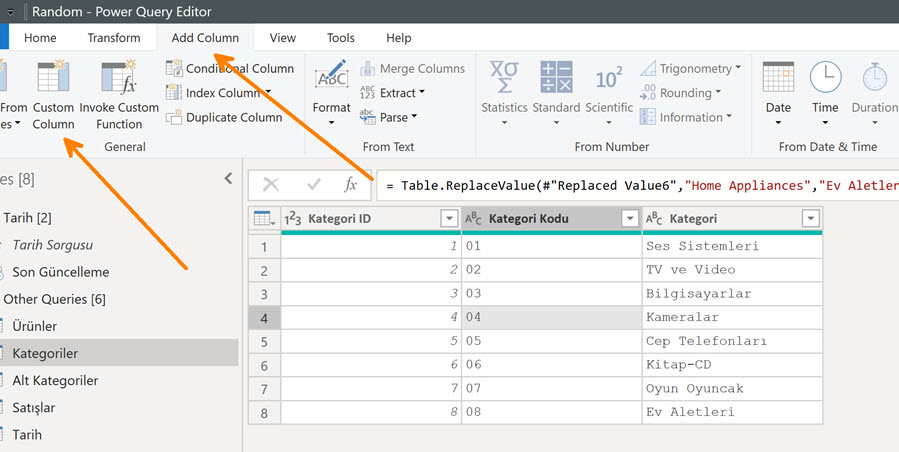Screen dimensions: 899x452
Task: Open the Scientific operations icon
Action: (x=609, y=77)
